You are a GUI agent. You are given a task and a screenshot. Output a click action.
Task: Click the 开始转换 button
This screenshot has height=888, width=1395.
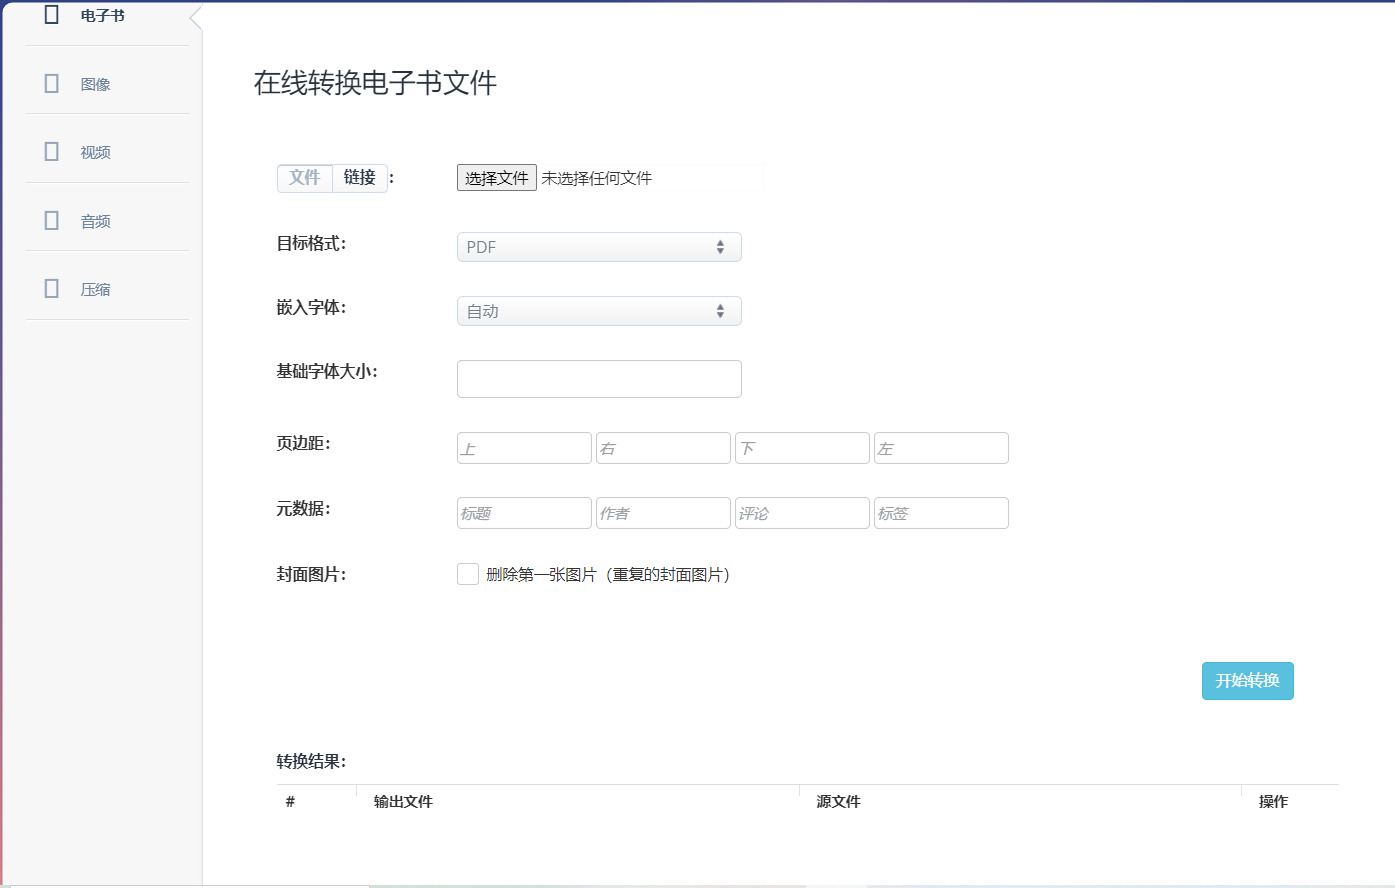point(1247,681)
